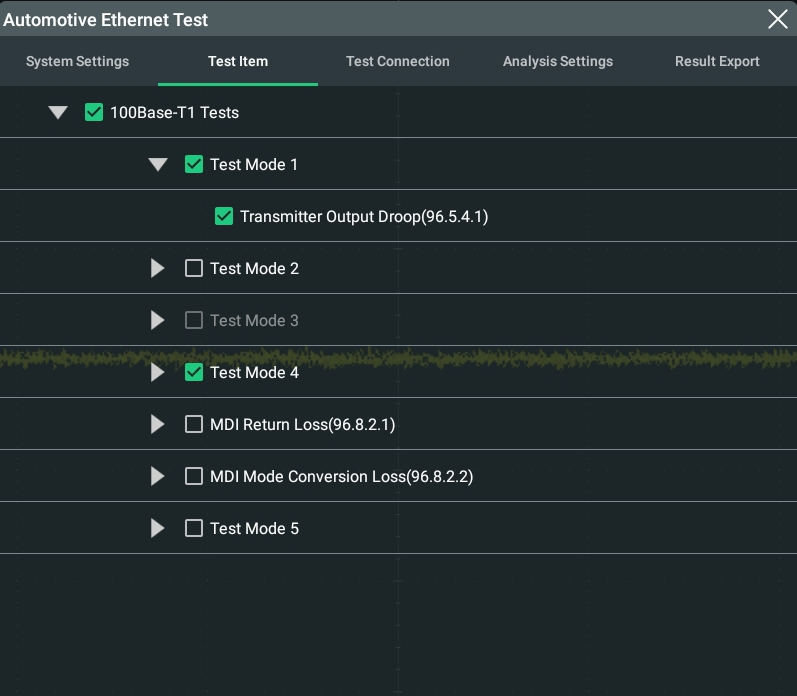The height and width of the screenshot is (696, 797).
Task: Enable the Test Mode 2 checkbox
Action: click(194, 268)
